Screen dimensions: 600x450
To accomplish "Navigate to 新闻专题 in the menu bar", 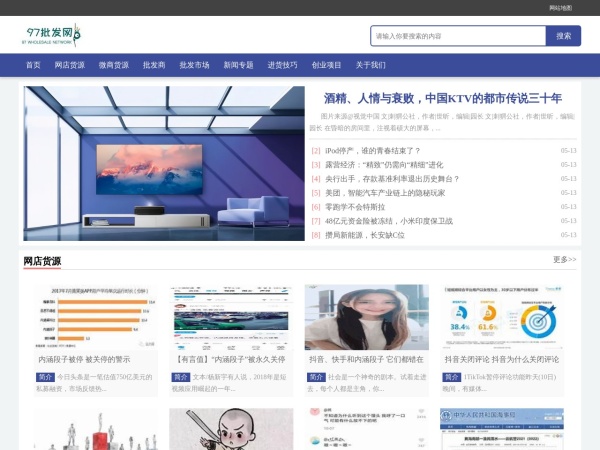I will tap(238, 65).
